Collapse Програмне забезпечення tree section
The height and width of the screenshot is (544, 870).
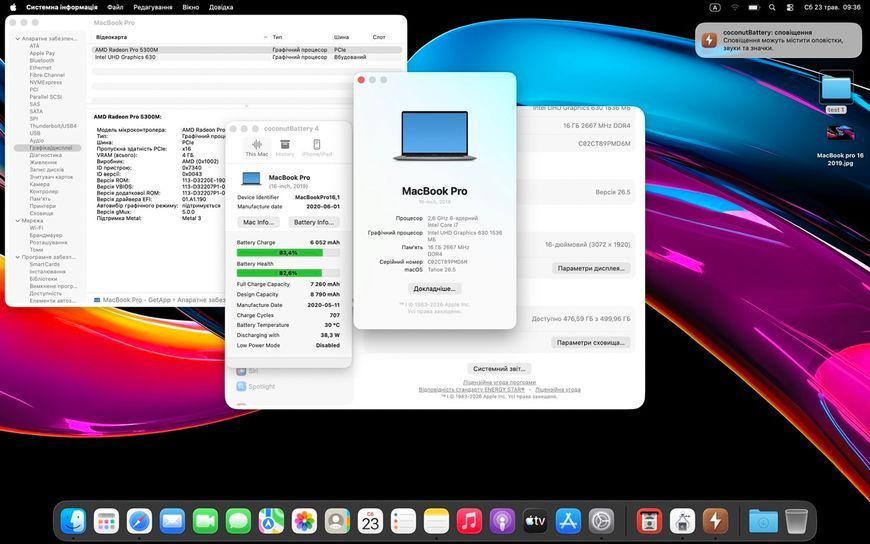(x=18, y=258)
